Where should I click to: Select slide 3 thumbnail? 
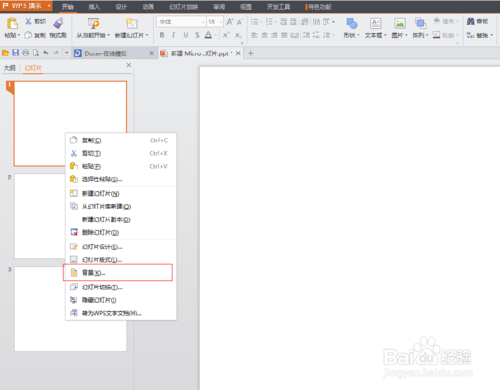(70, 308)
